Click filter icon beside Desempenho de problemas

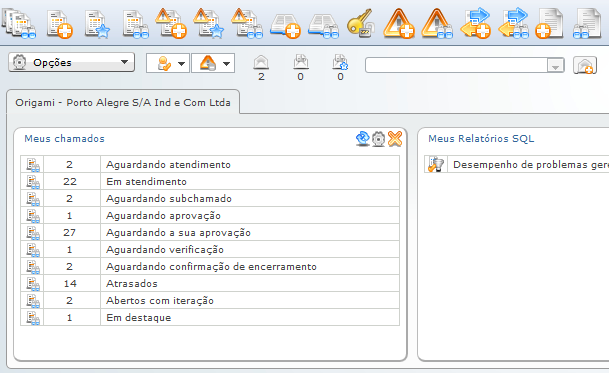tap(436, 165)
